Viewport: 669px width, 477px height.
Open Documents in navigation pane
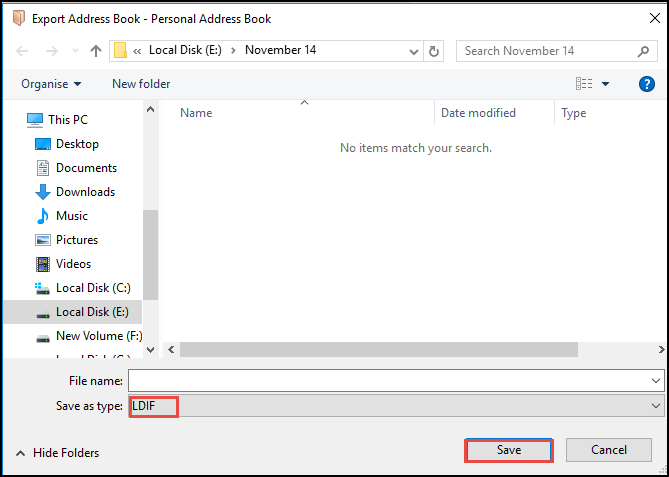click(x=87, y=168)
